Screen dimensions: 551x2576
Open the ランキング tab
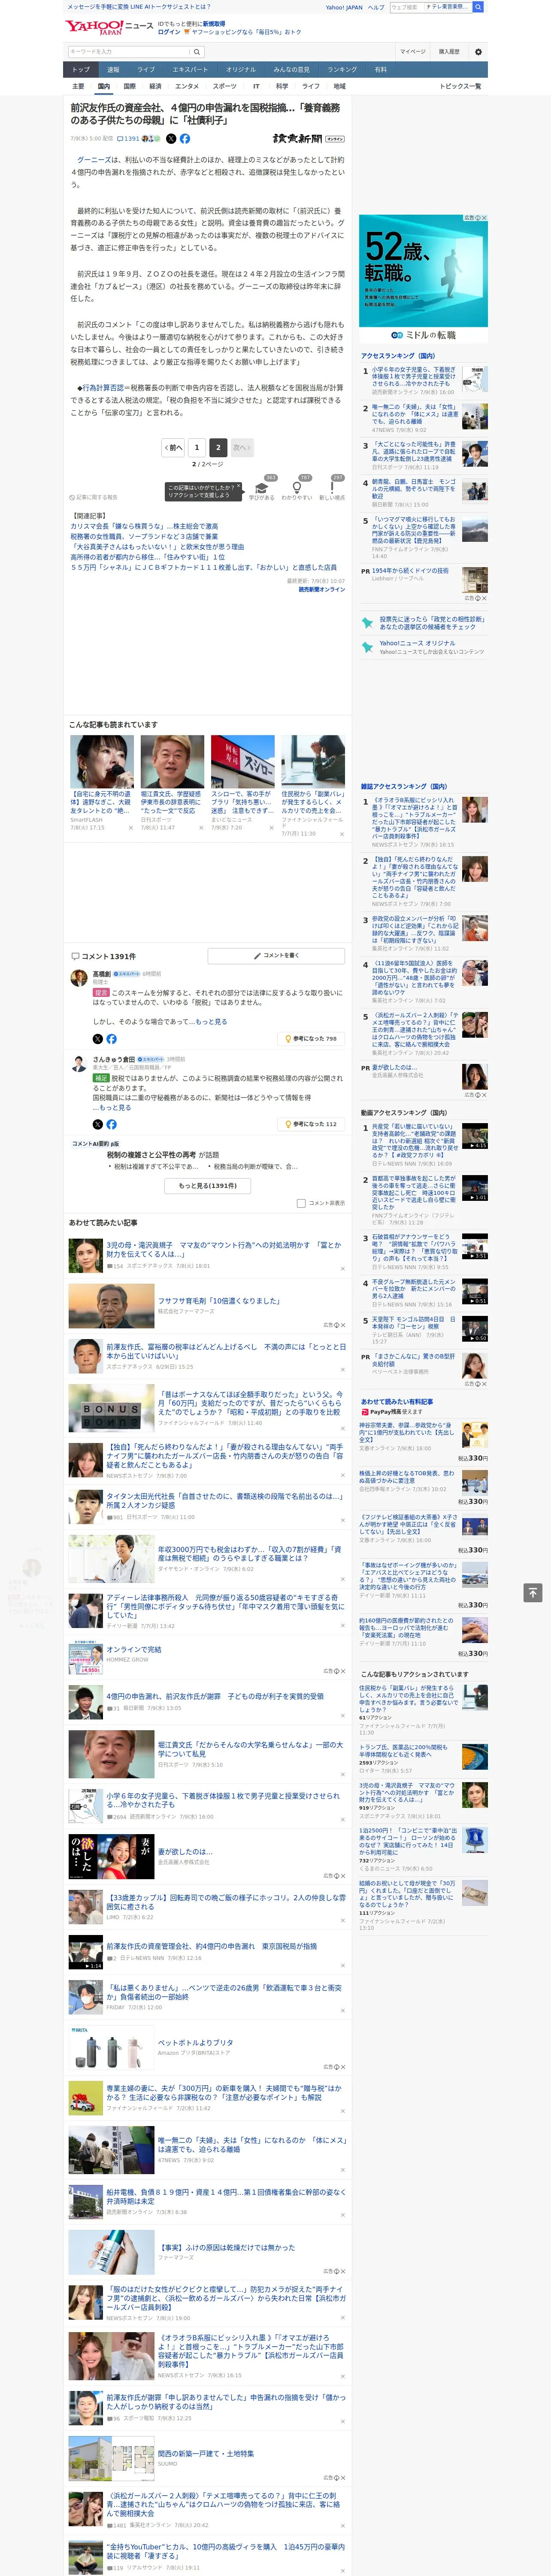(342, 70)
